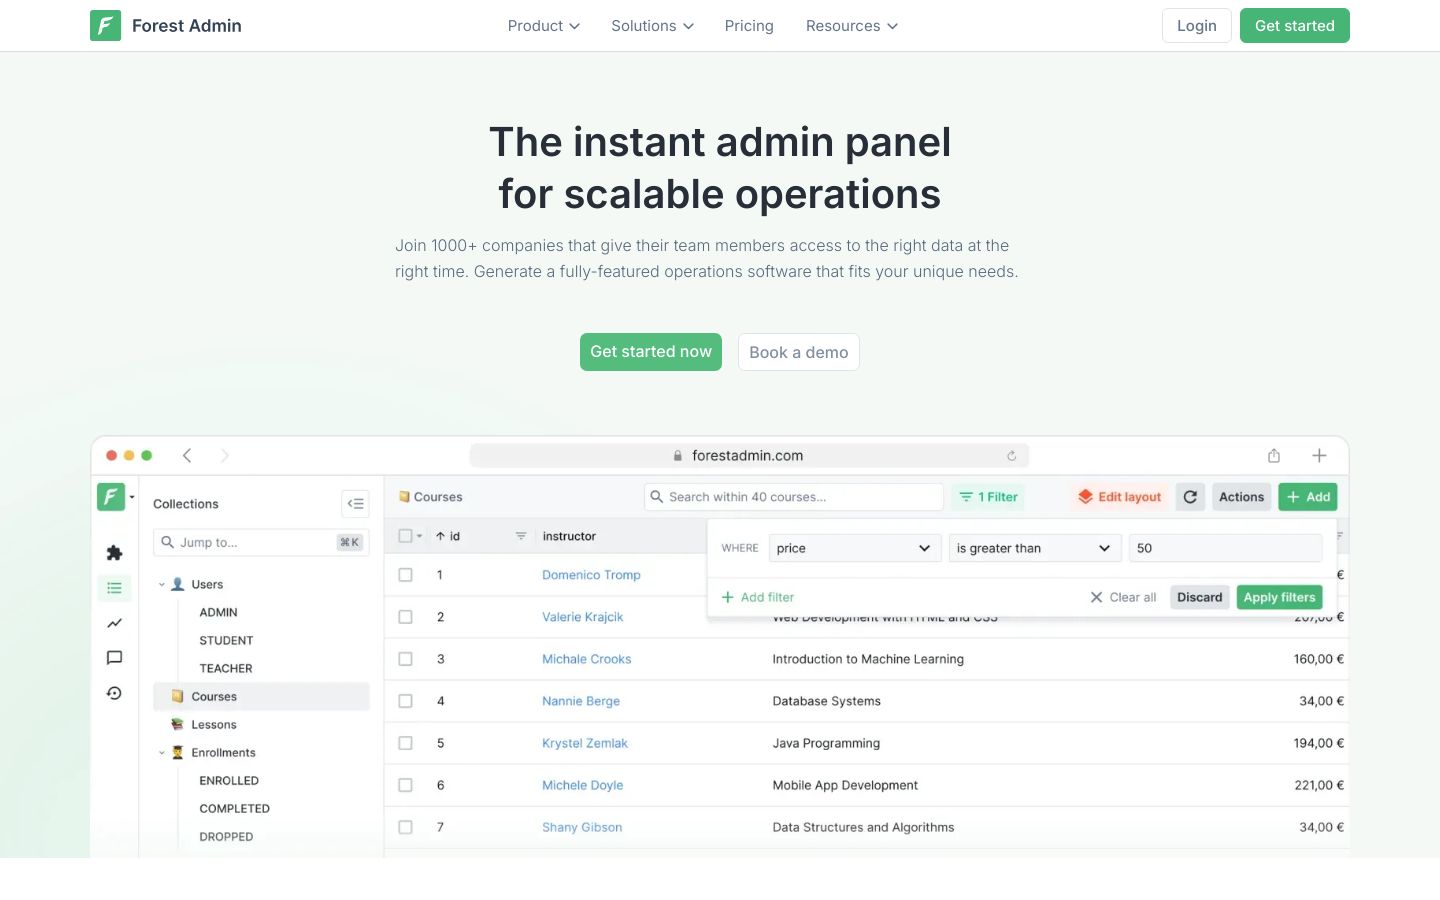Open the activity history sidebar icon
Screen dimensions: 1440x900
tap(114, 693)
